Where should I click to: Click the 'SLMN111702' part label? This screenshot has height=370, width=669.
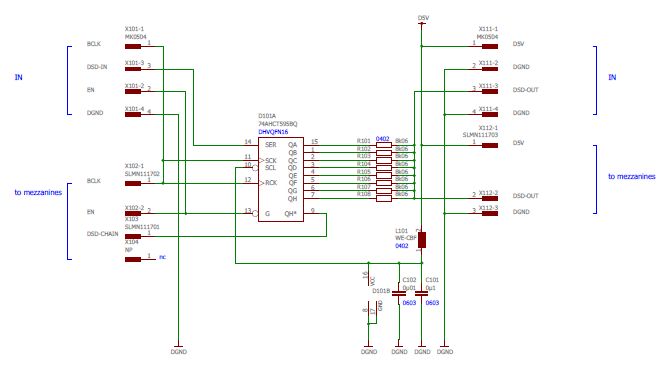[x=142, y=174]
